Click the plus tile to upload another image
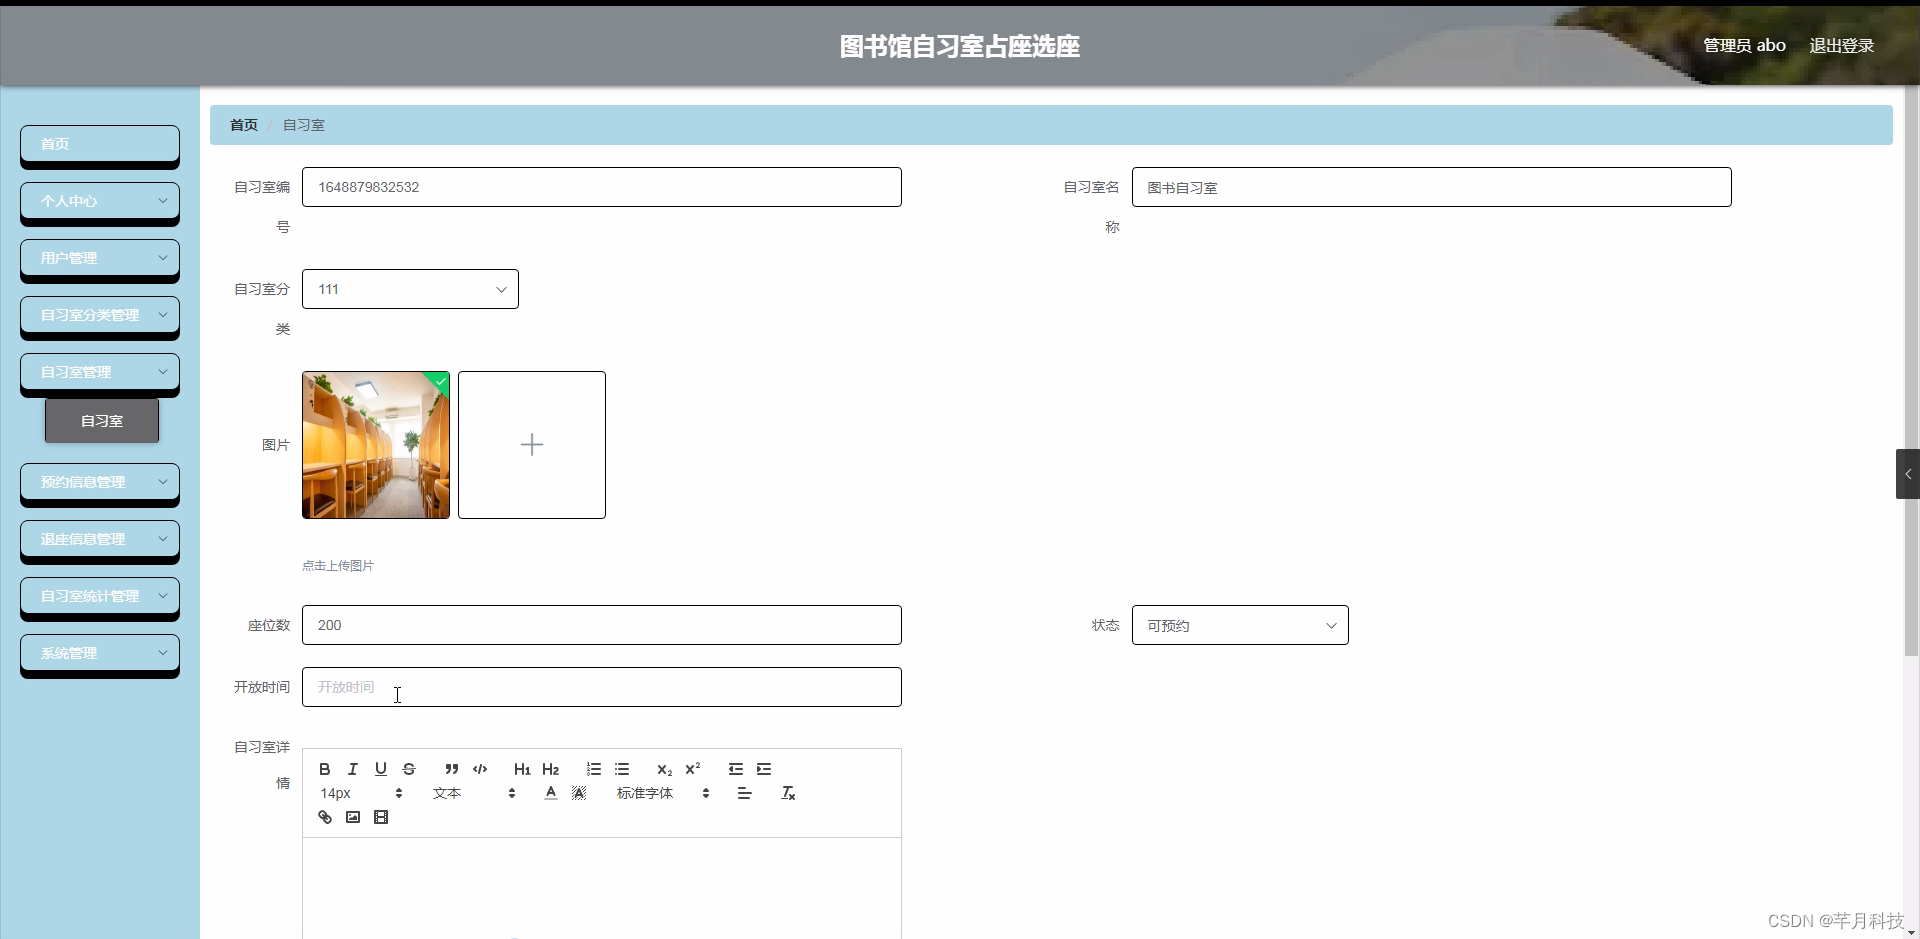This screenshot has width=1920, height=939. [x=531, y=445]
